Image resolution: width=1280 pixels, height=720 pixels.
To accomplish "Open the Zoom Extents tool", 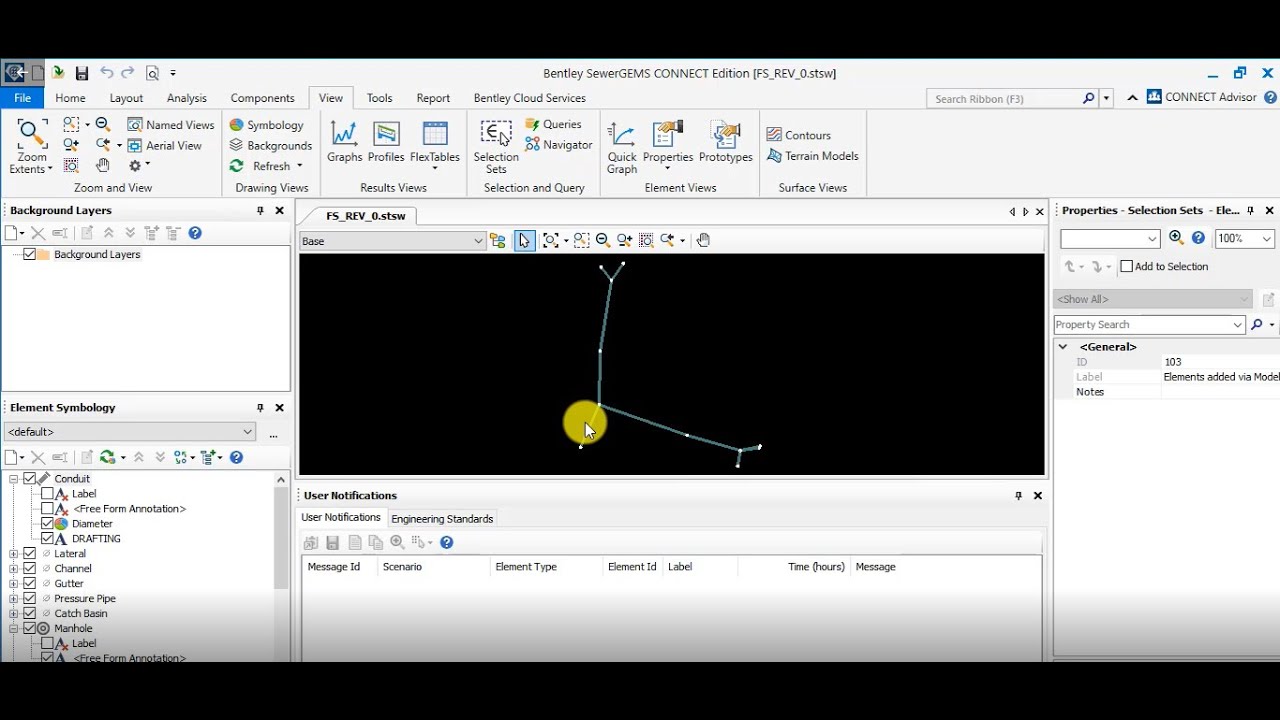I will (x=31, y=145).
